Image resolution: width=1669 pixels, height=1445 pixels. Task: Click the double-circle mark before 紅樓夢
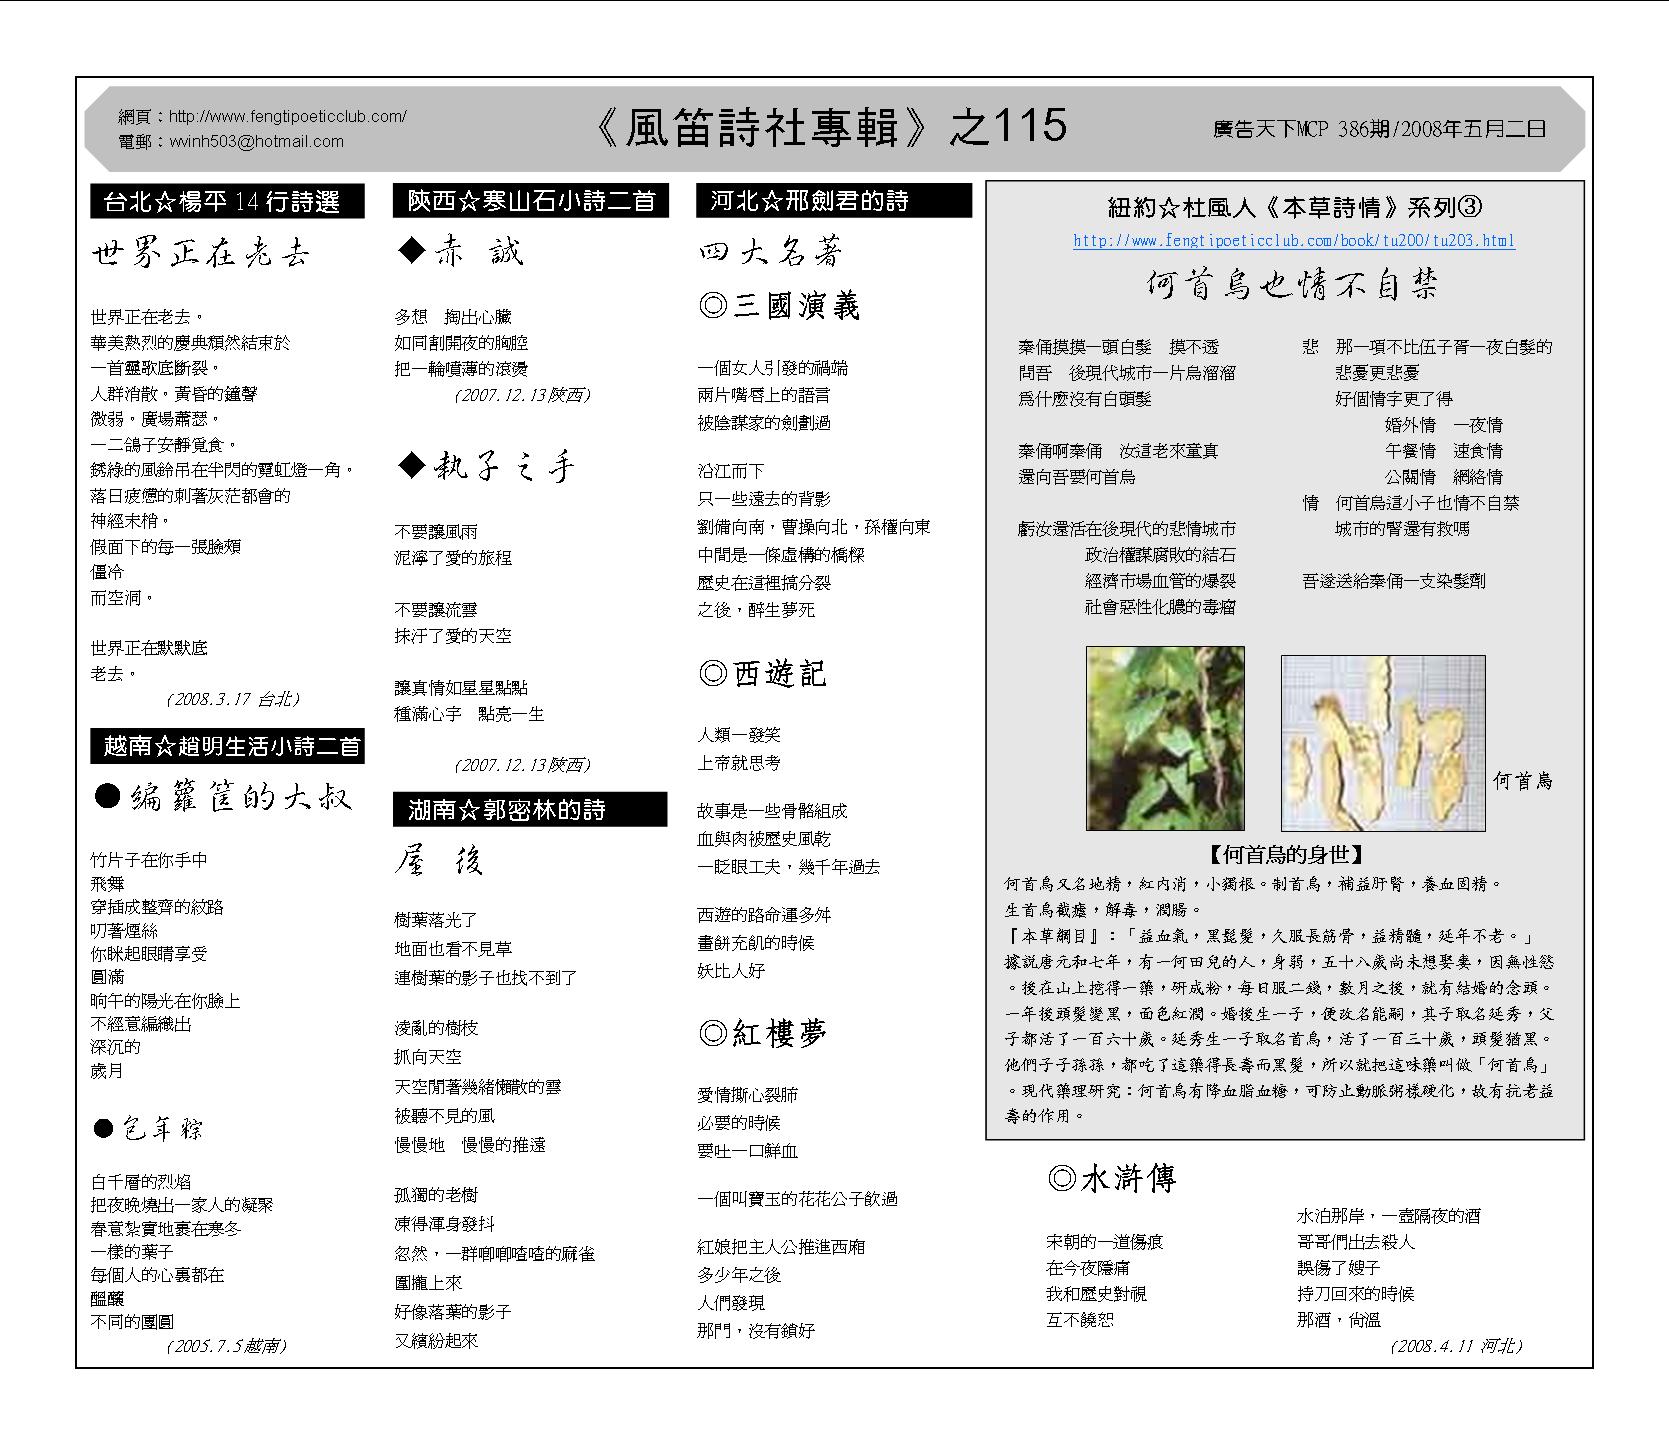713,1033
